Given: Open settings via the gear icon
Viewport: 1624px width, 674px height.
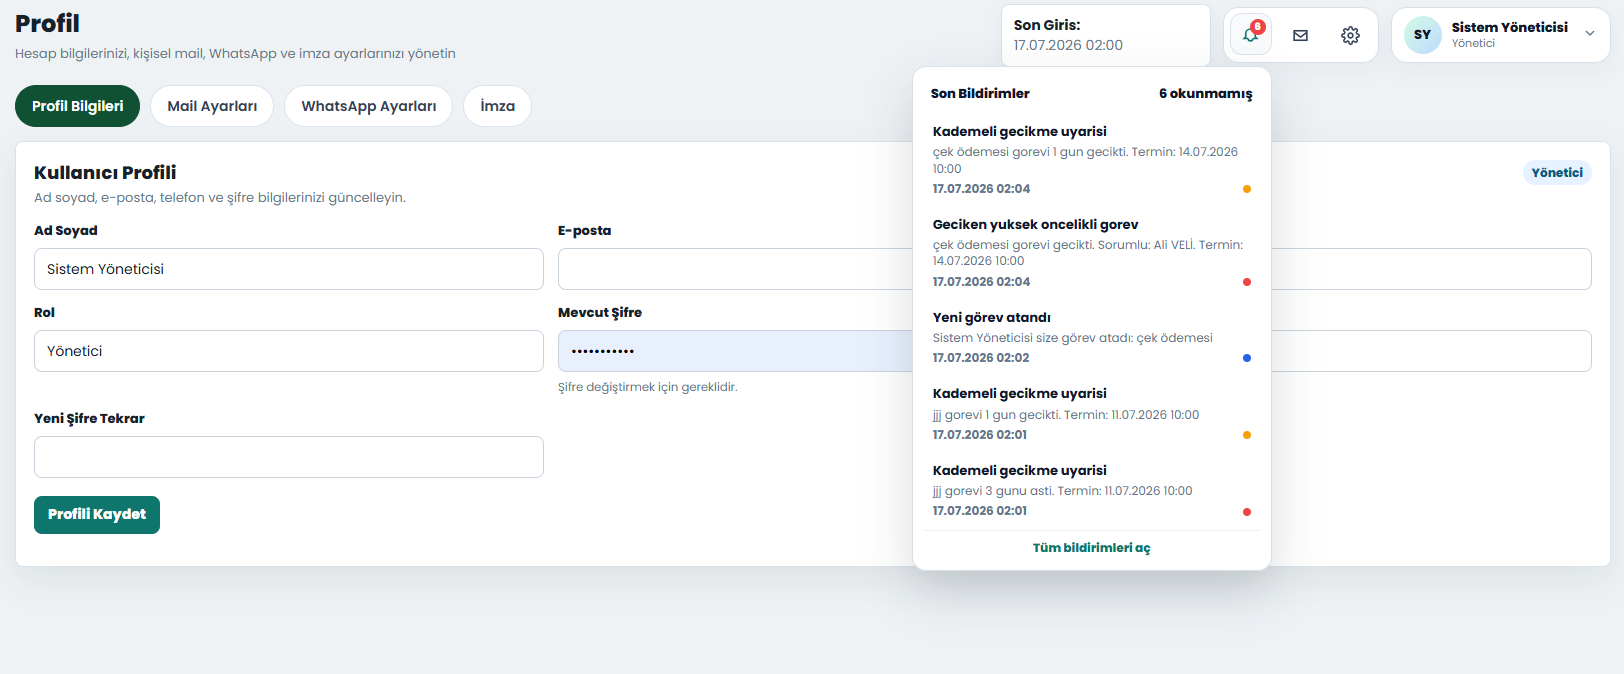Looking at the screenshot, I should pyautogui.click(x=1350, y=35).
